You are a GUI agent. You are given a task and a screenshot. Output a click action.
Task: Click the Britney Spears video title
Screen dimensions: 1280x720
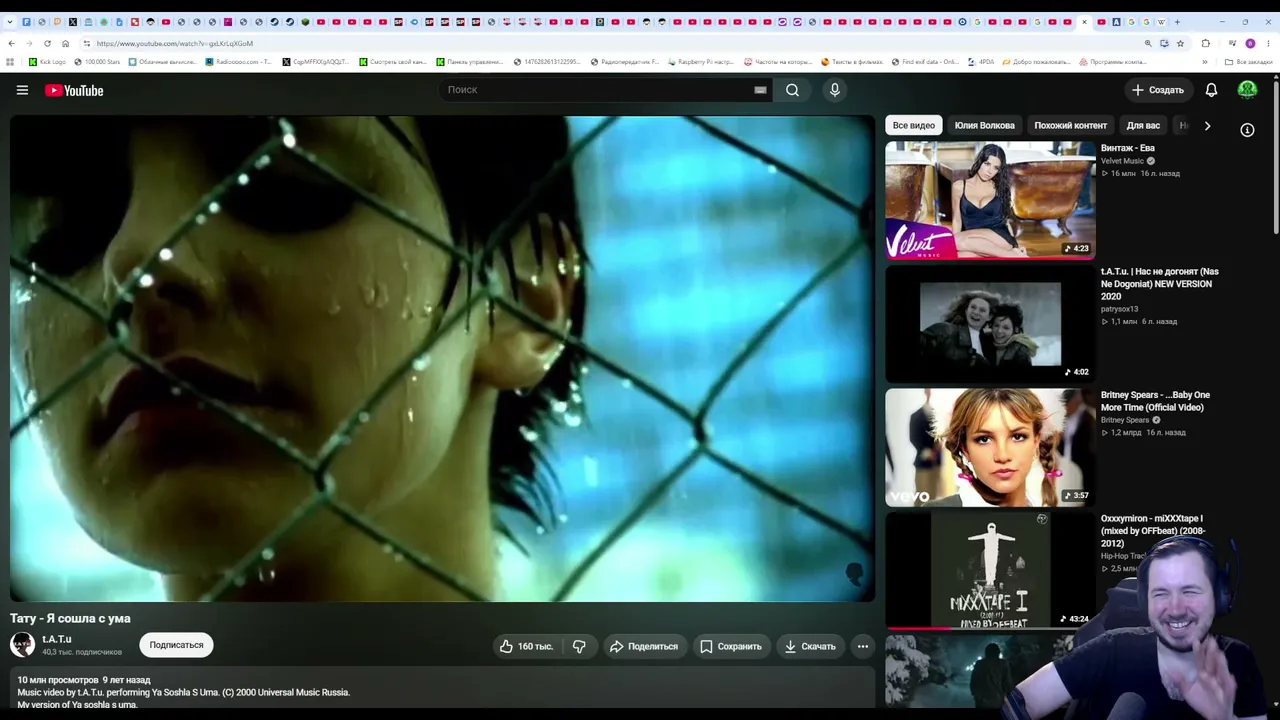point(1155,401)
